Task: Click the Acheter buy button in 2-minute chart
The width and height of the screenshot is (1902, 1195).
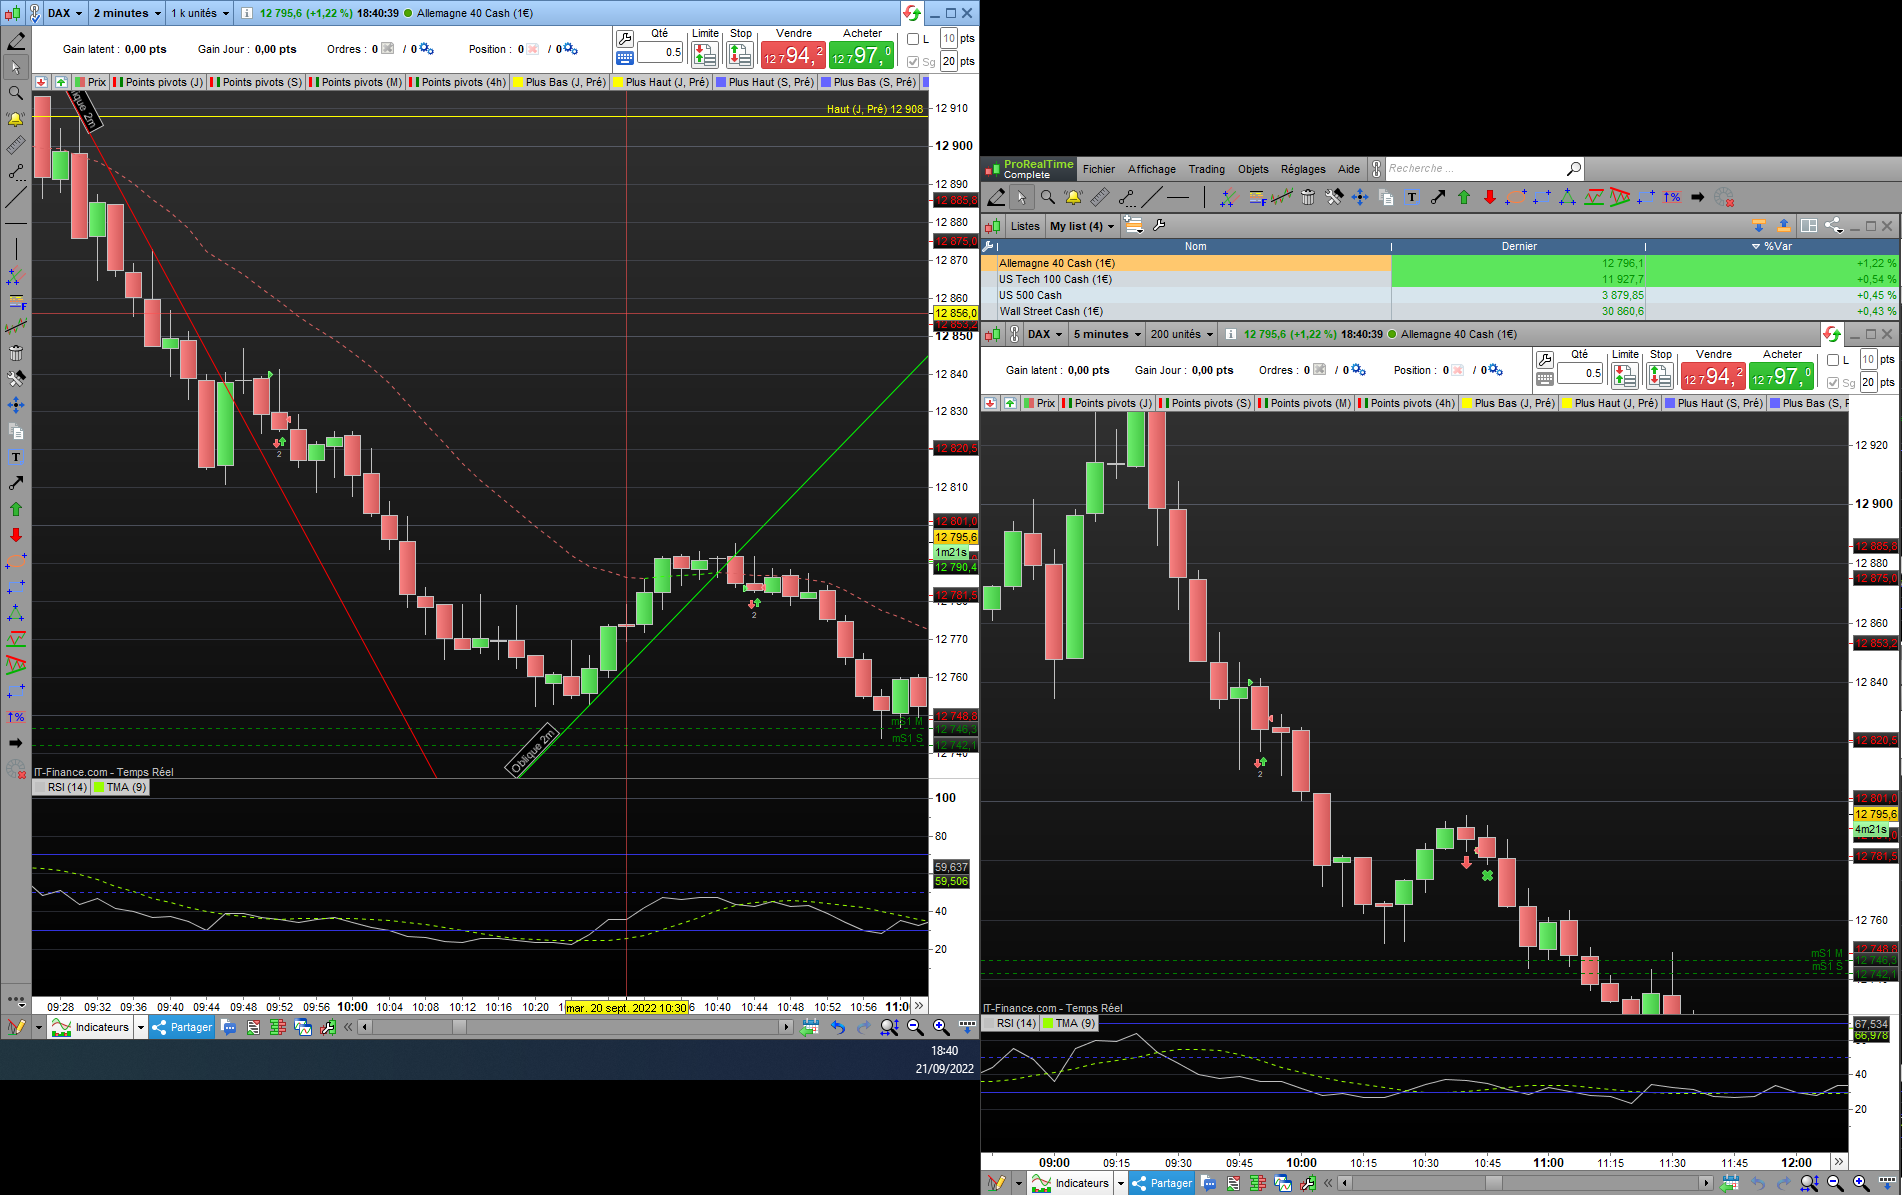Action: (x=861, y=55)
